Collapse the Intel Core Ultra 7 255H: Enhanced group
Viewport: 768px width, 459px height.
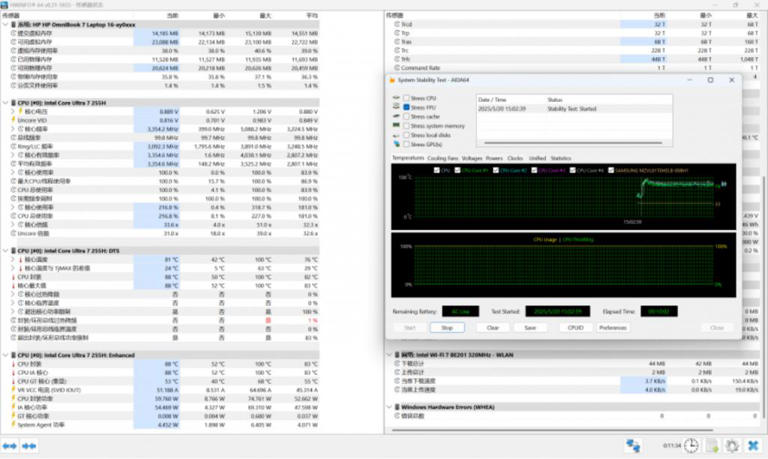point(5,355)
